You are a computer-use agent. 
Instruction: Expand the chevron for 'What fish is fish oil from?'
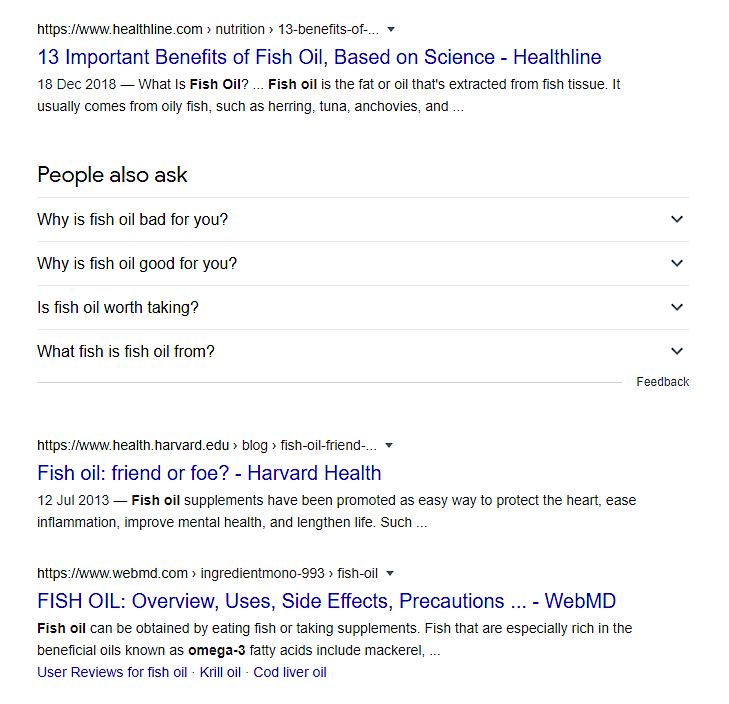click(677, 351)
